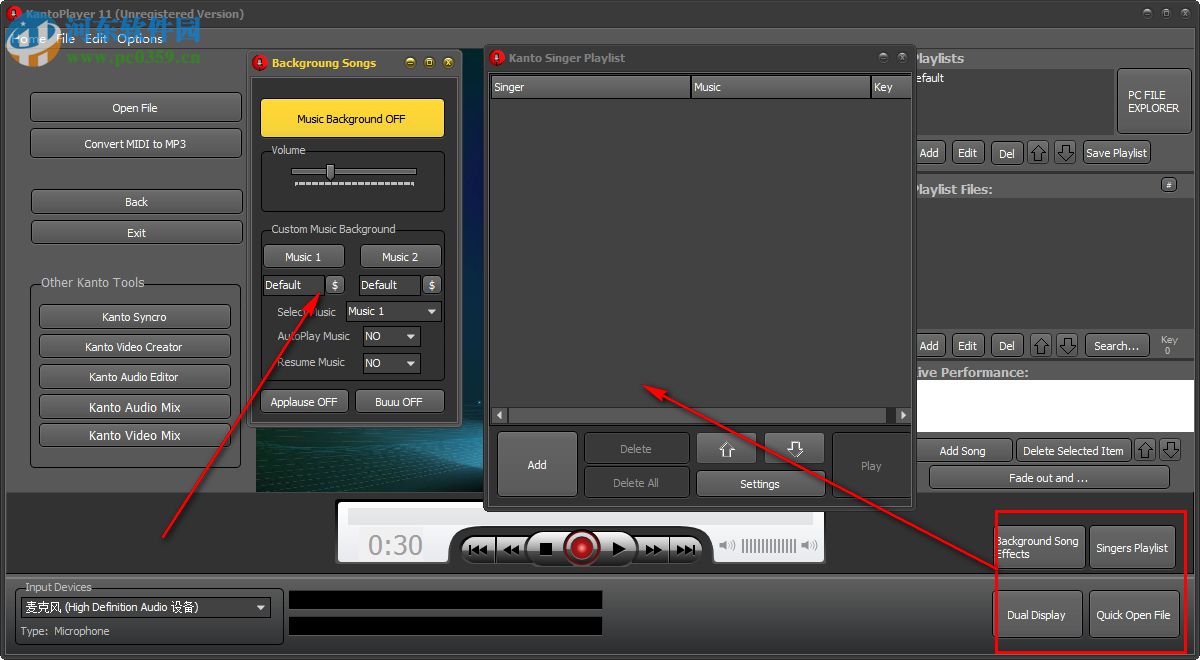1200x660 pixels.
Task: Start recording with the red button
Action: tap(581, 548)
